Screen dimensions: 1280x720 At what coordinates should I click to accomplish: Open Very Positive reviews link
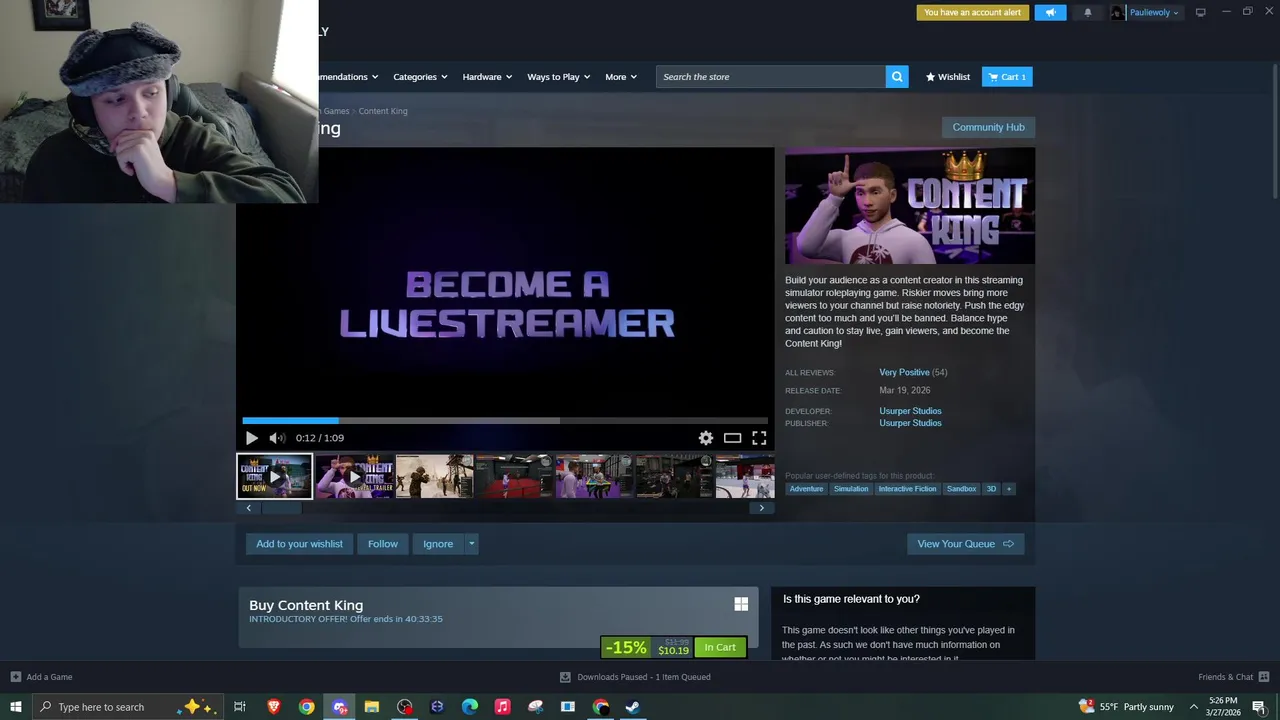[x=904, y=372]
